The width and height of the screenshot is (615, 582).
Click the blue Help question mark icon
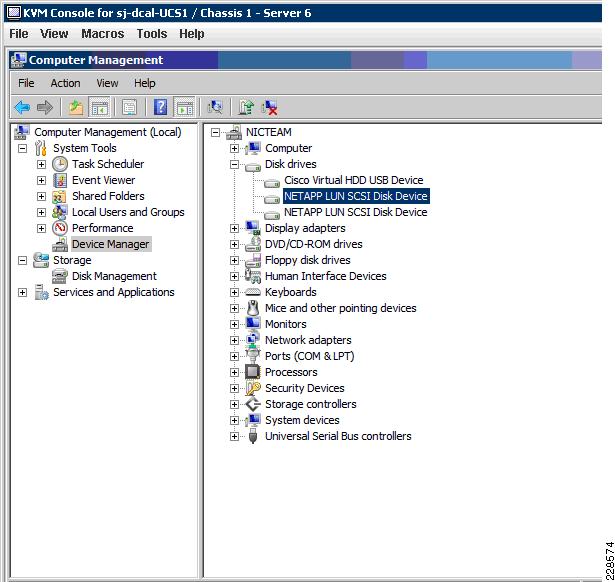click(x=160, y=107)
